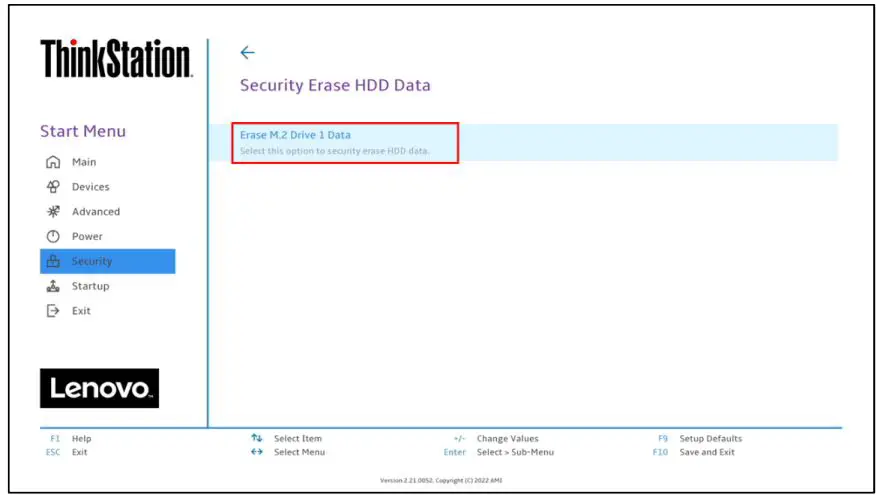Click the Power icon in the sidebar
This screenshot has height=495, width=882.
pyautogui.click(x=53, y=236)
